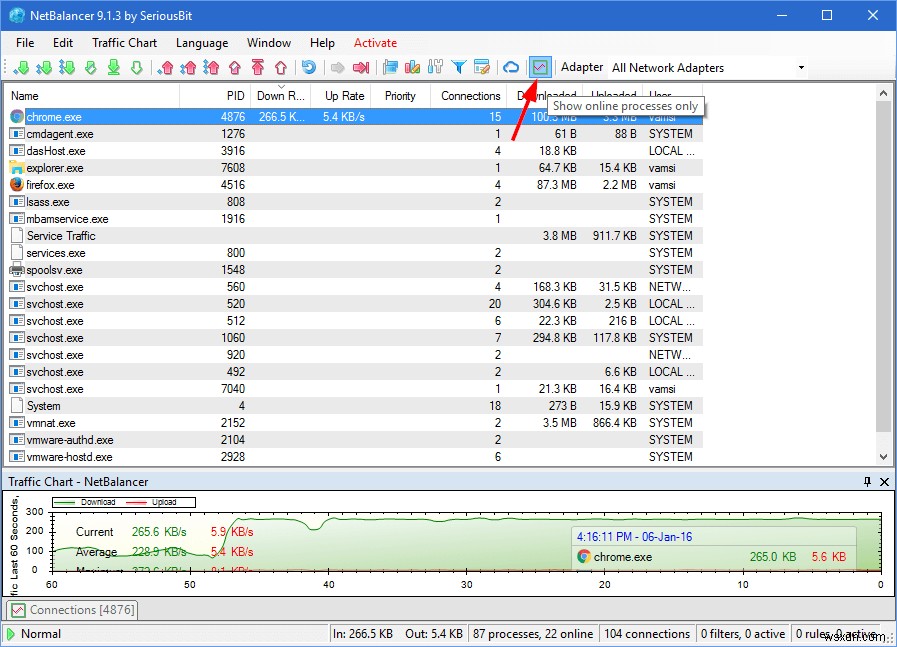Open the All Network Adapters dropdown
Image resolution: width=897 pixels, height=647 pixels.
pyautogui.click(x=800, y=67)
